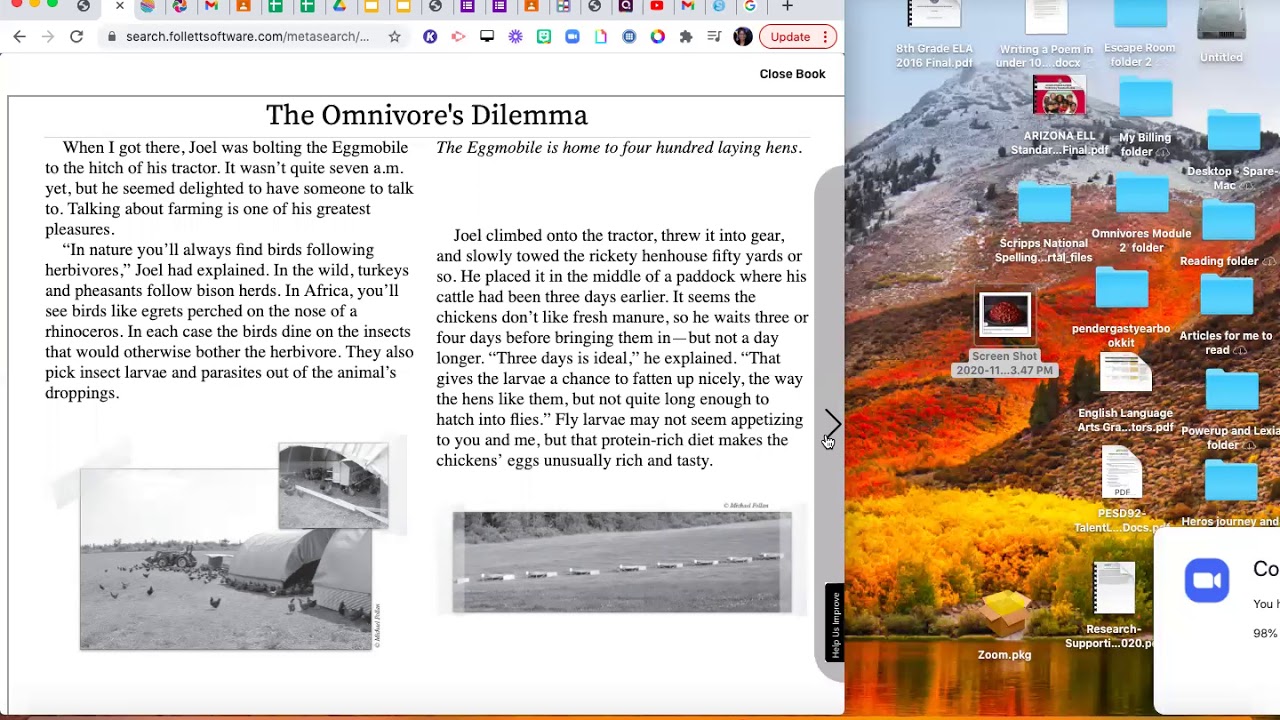Switch to the Google Drive browser tab
Image resolution: width=1280 pixels, height=720 pixels.
(x=339, y=6)
